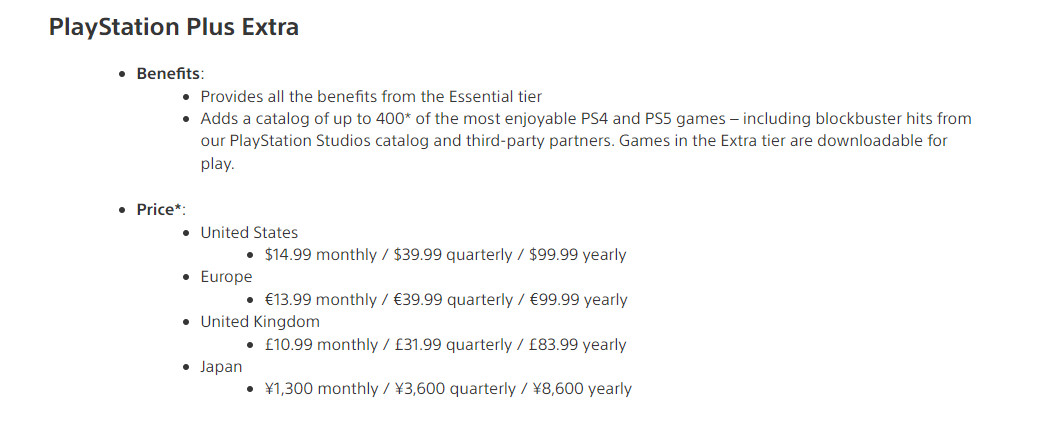Click the £83.99 yearly price
Image resolution: width=1045 pixels, height=432 pixels.
(x=574, y=345)
